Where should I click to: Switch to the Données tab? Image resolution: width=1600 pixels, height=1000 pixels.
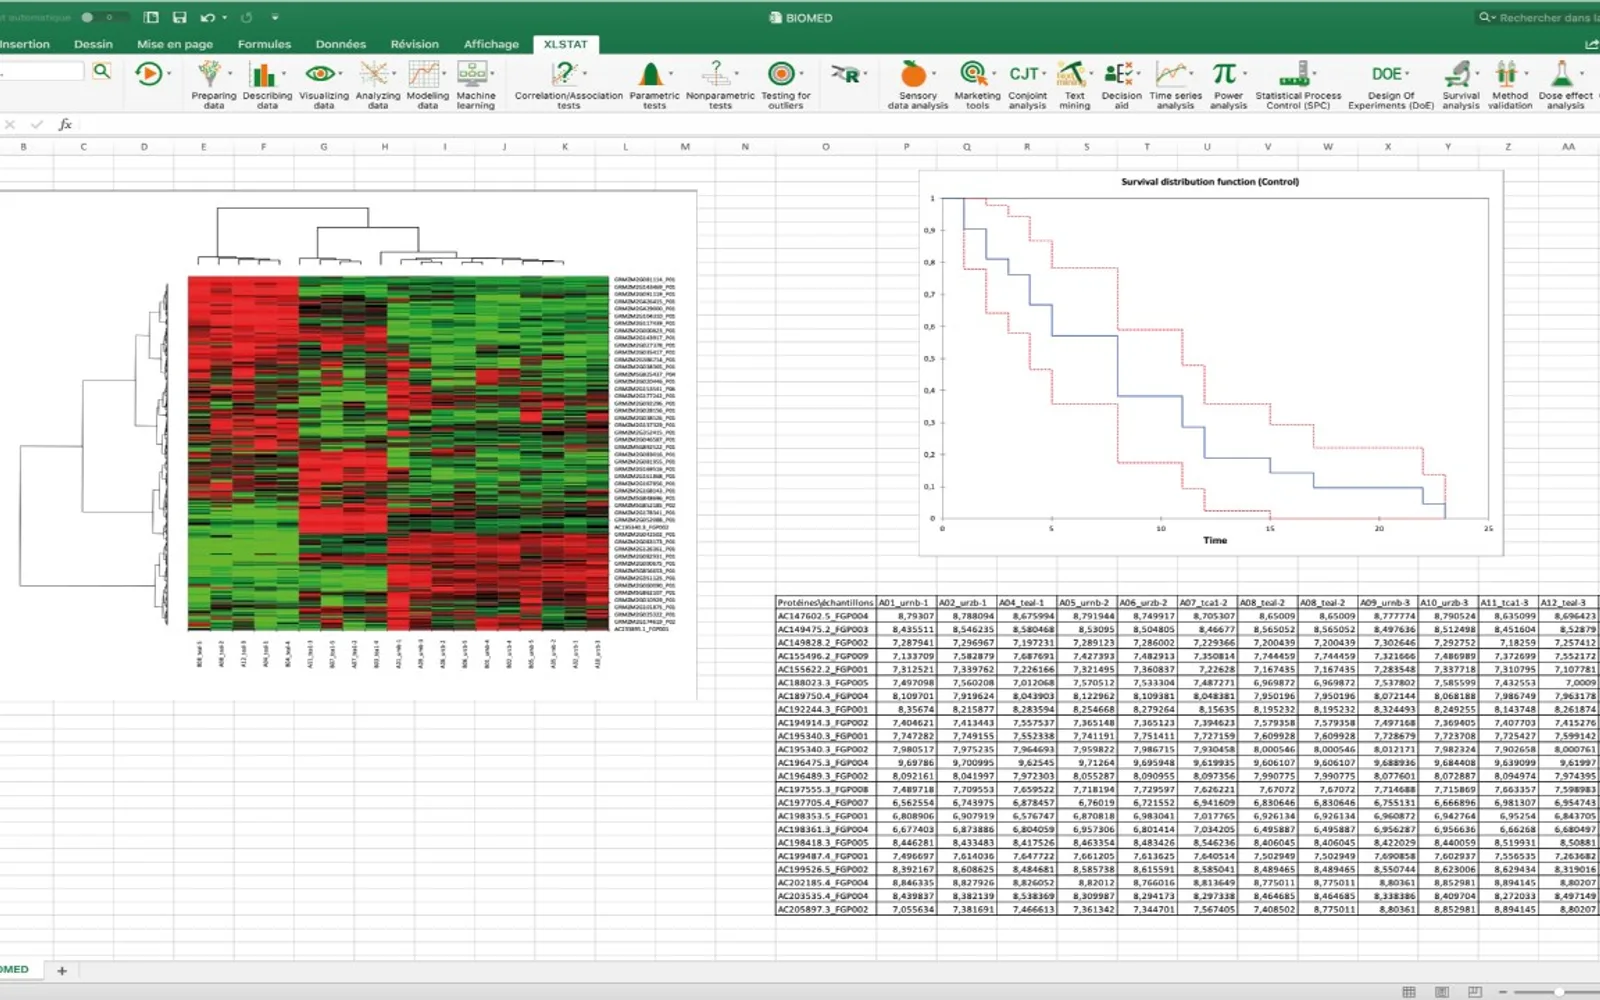[x=340, y=44]
